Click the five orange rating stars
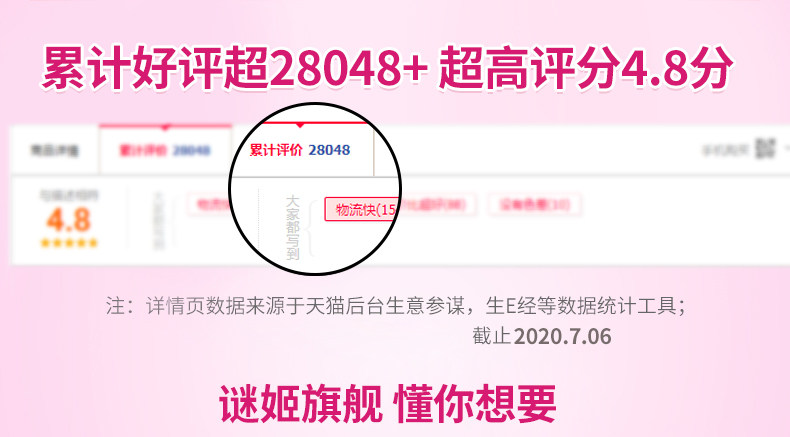The height and width of the screenshot is (437, 790). coord(69,243)
